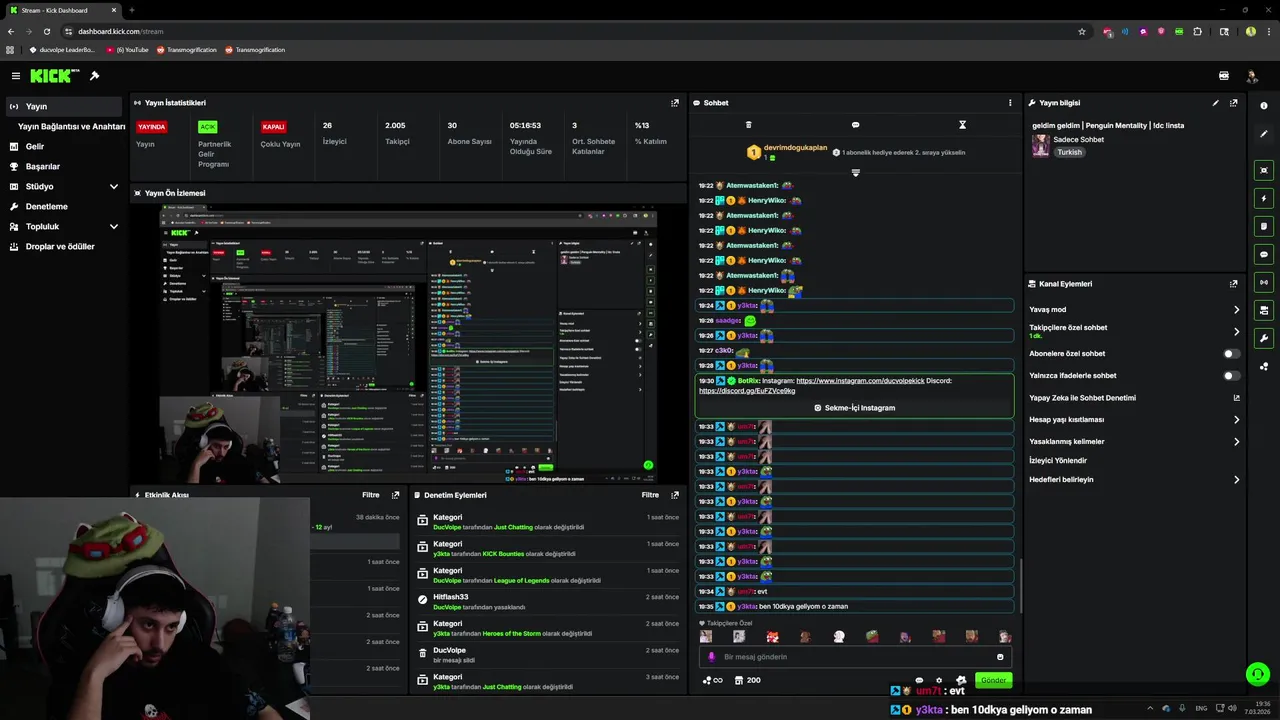Open Yasaklanmış kelimeler chevron
This screenshot has height=720, width=1280.
[1236, 442]
